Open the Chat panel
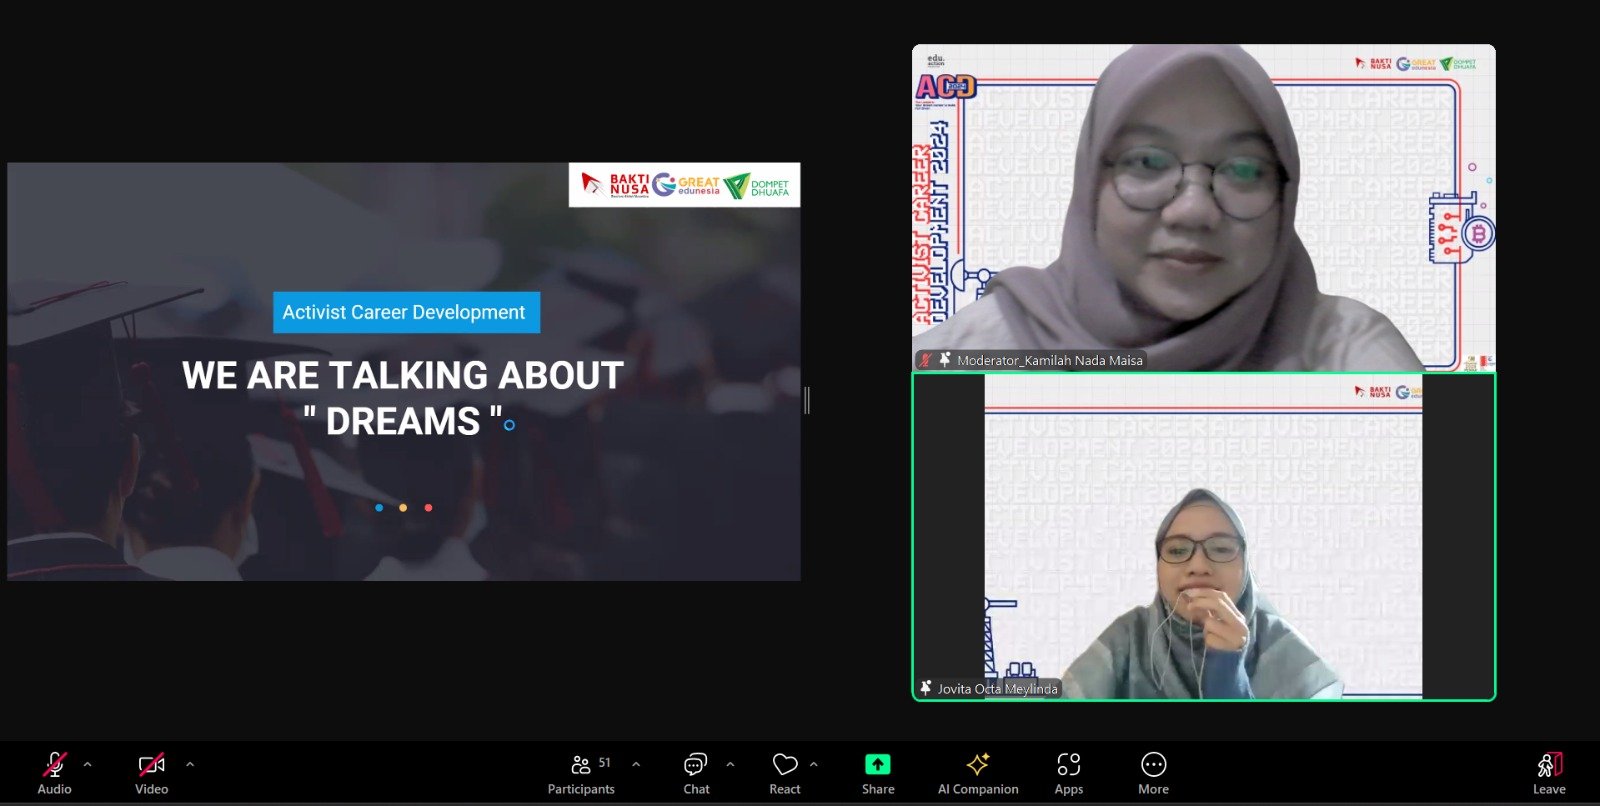 coord(696,773)
